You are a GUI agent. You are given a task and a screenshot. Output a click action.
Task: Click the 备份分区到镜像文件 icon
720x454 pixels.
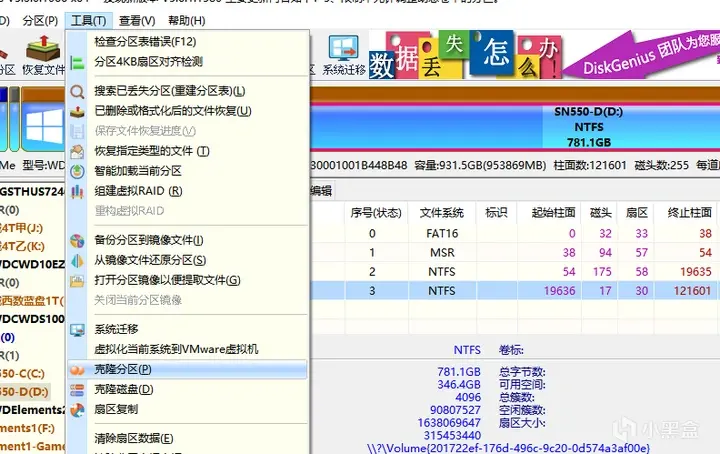point(77,241)
